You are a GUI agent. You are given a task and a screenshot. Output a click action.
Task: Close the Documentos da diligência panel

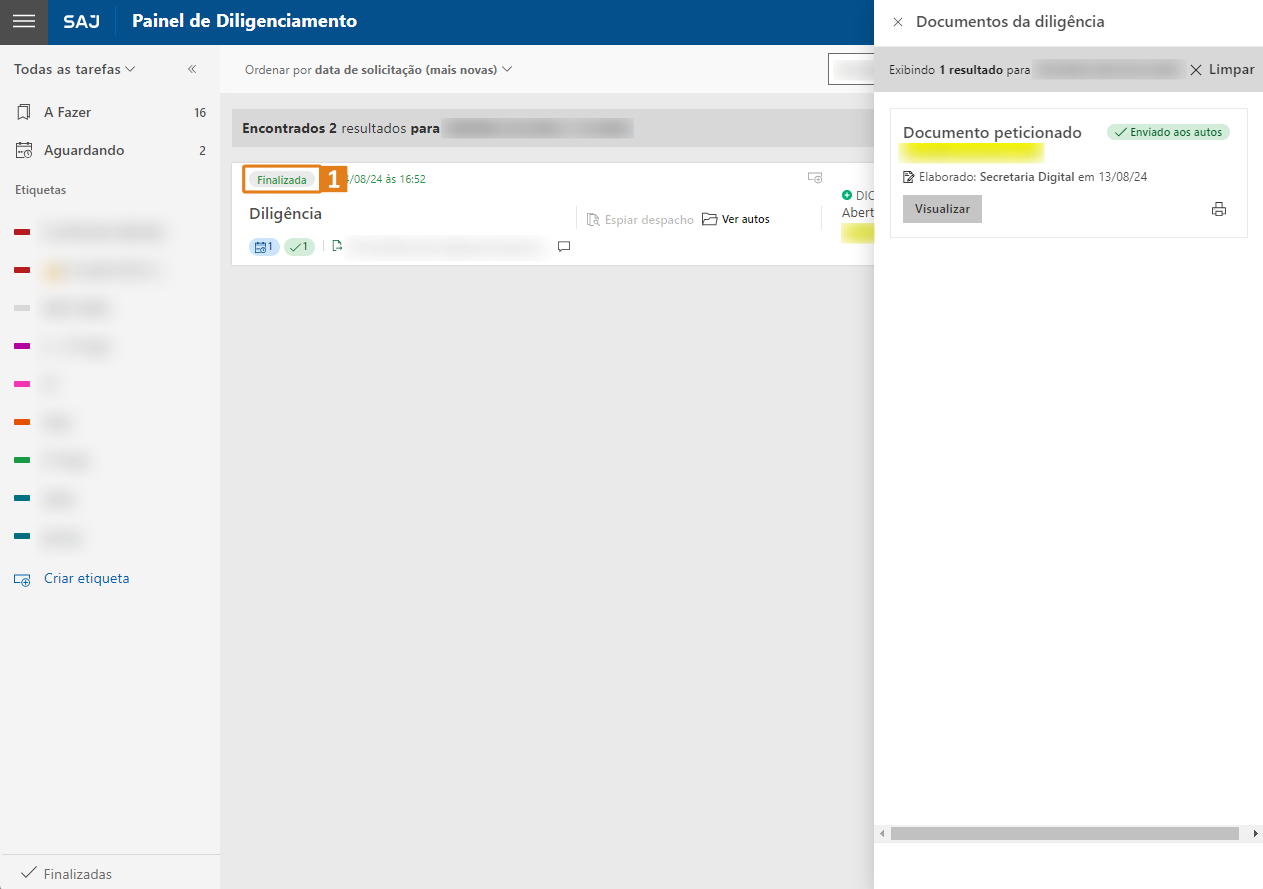click(897, 22)
